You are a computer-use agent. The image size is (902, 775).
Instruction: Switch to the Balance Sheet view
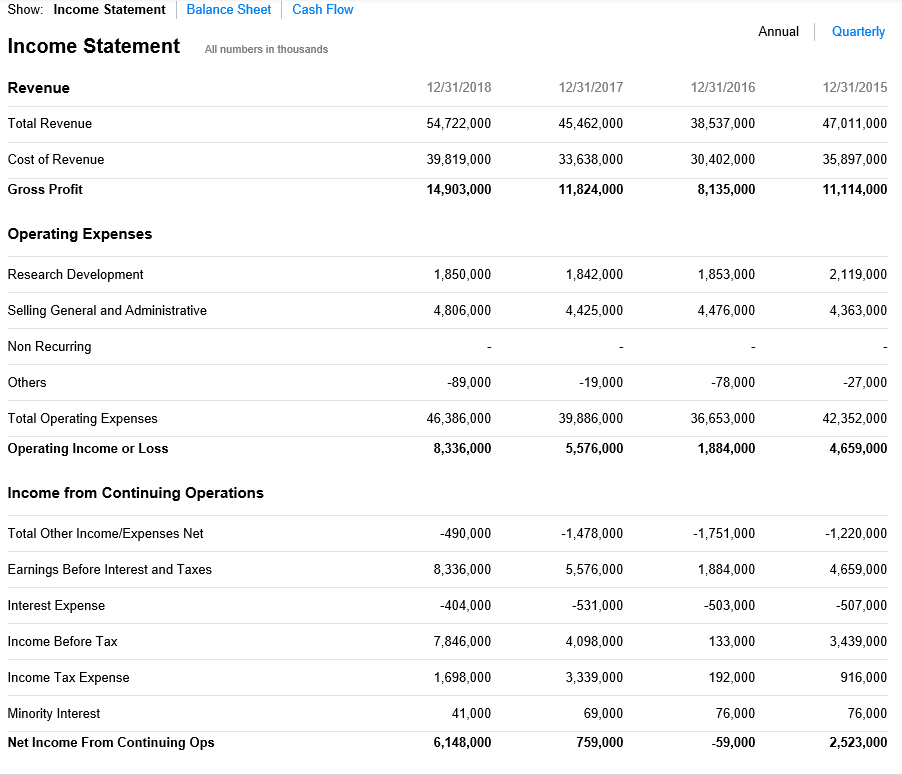click(x=228, y=9)
